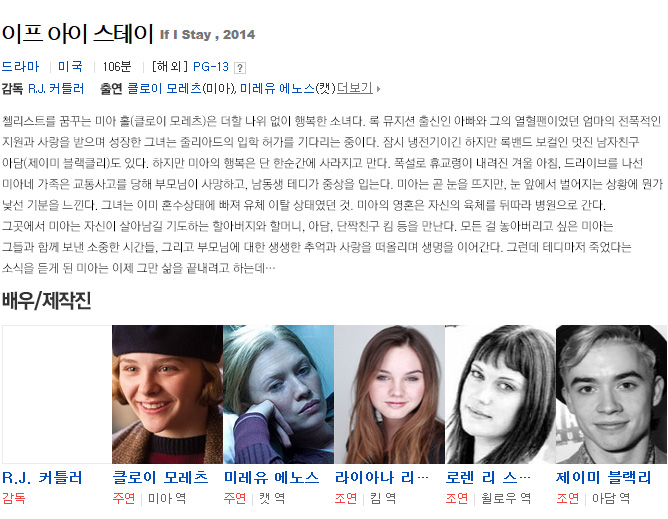This screenshot has height=519, width=668.
Task: Click the PG-13 rating link
Action: [211, 67]
